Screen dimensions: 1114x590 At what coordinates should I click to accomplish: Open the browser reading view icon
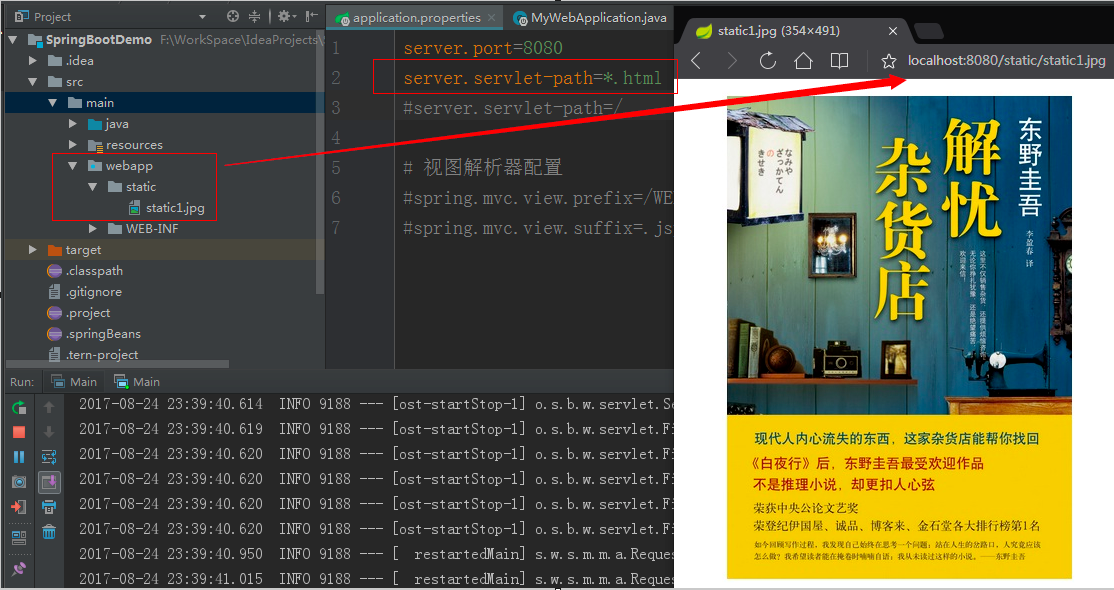coord(840,61)
